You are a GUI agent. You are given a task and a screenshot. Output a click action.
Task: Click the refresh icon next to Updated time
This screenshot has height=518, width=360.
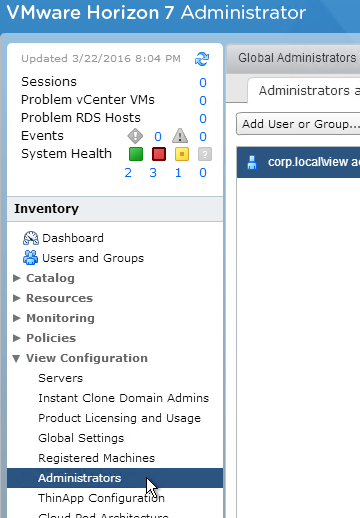[x=202, y=59]
